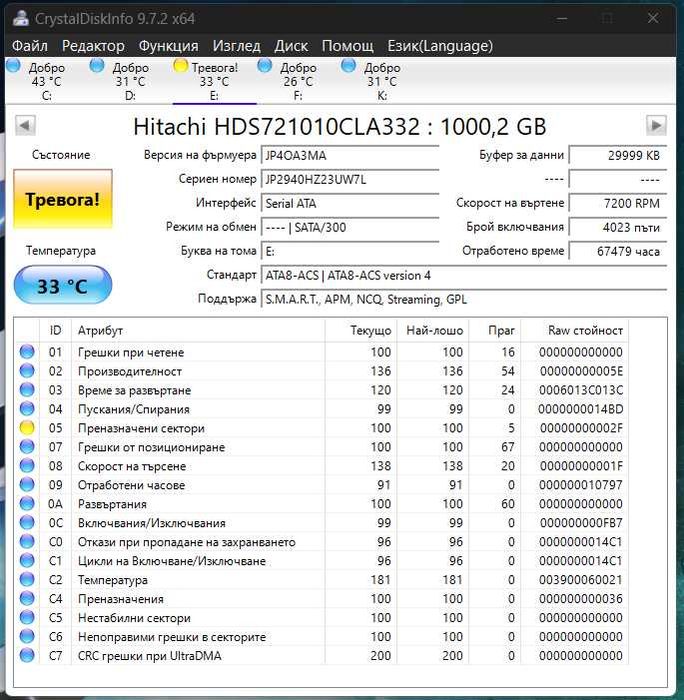Click the supported features S.M.A.R.T. field
Viewport: 684px width, 700px height.
point(464,299)
